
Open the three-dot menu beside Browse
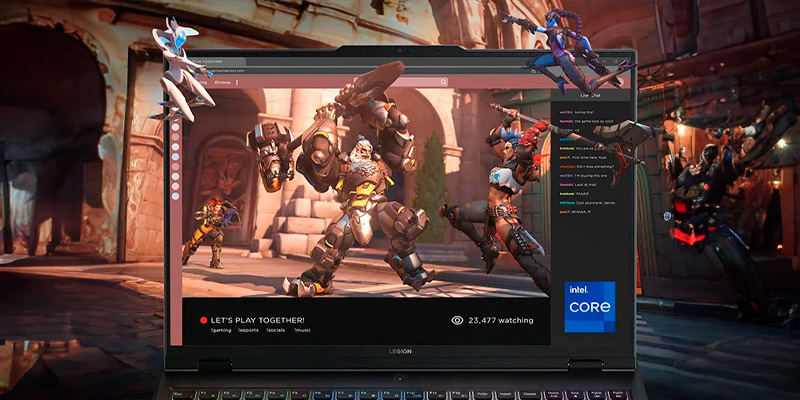(x=237, y=82)
